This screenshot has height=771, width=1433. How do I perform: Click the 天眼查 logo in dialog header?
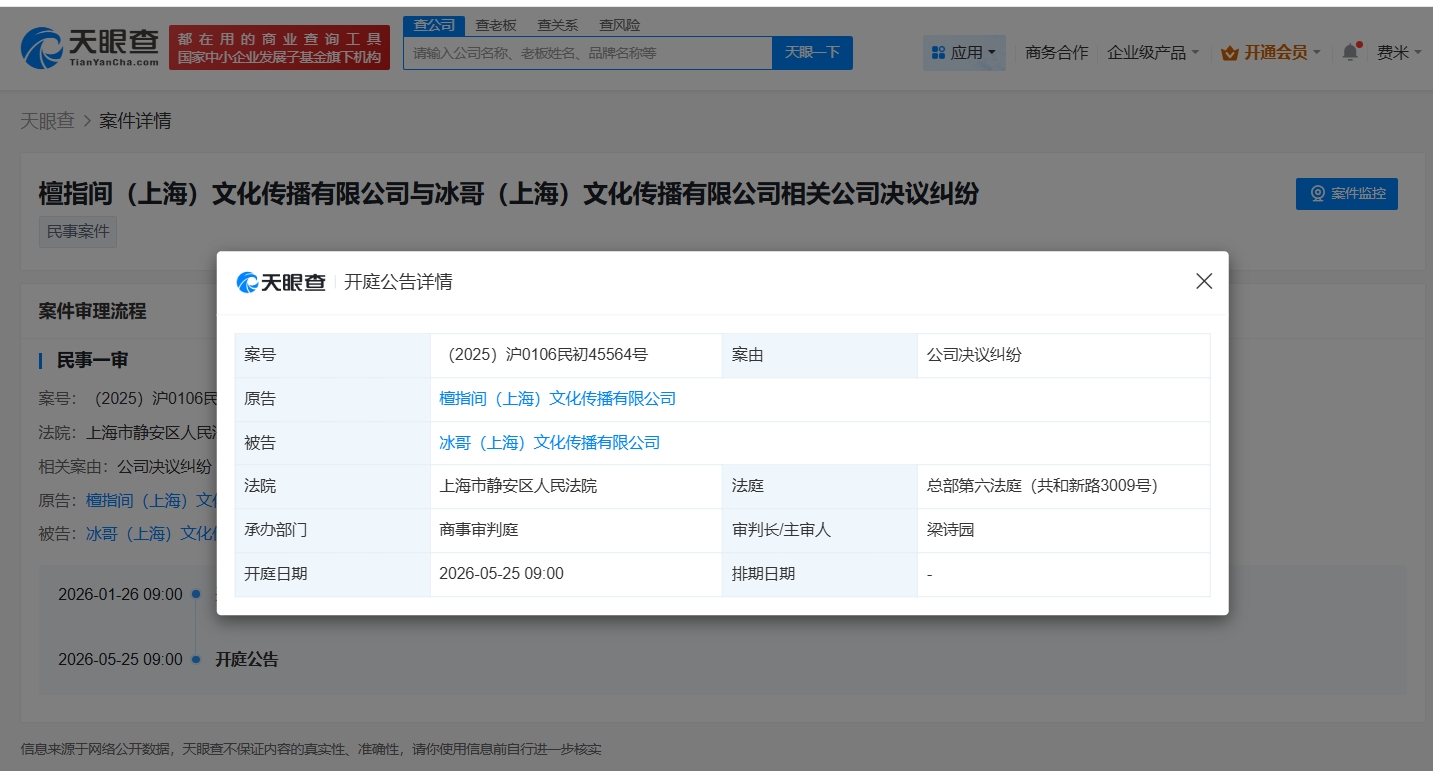tap(281, 282)
